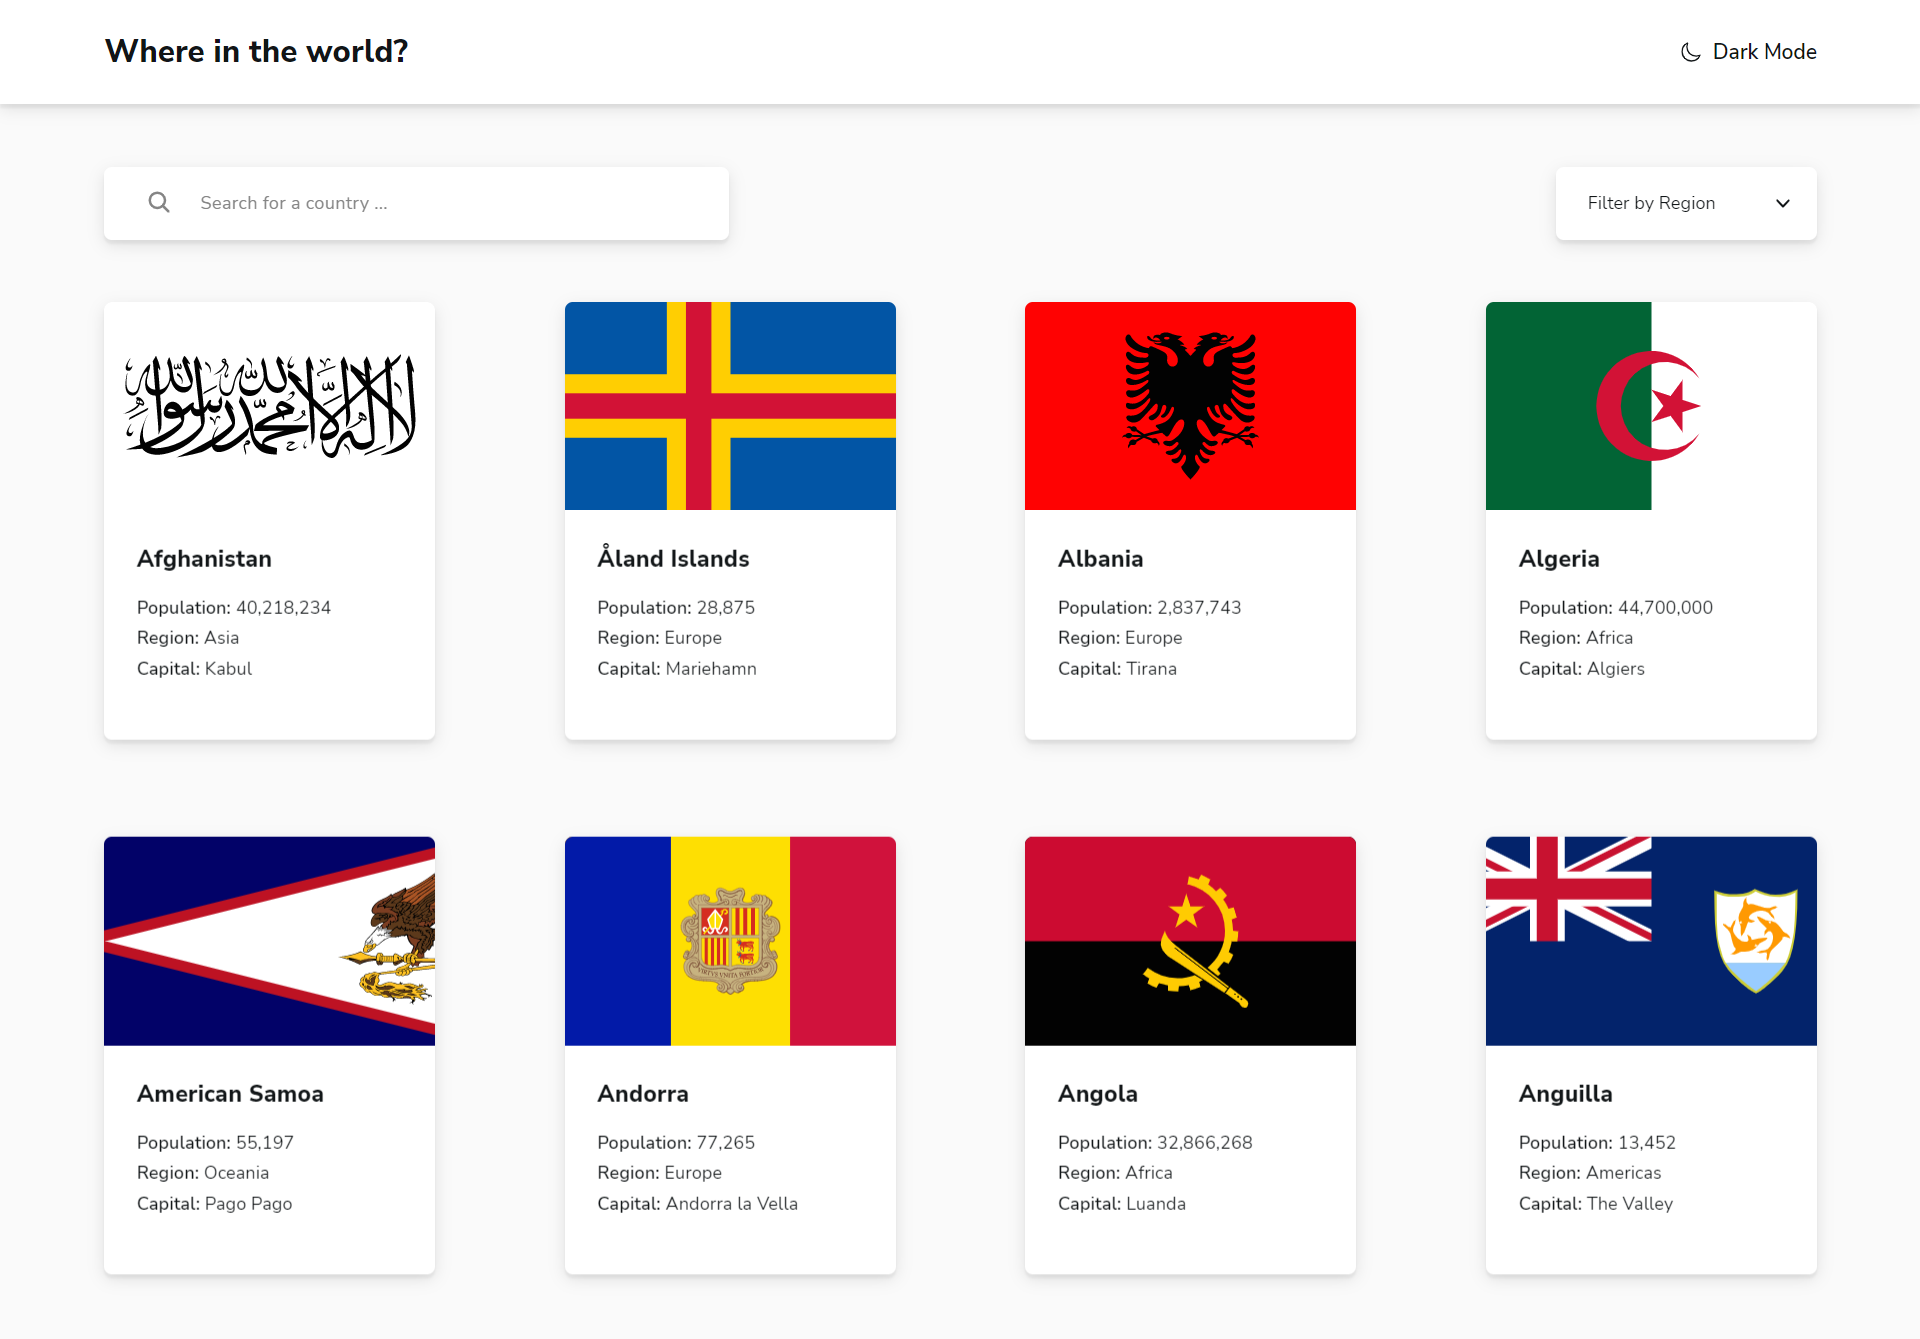Click the moon icon in the header
Viewport: 1920px width, 1339px height.
[1688, 51]
